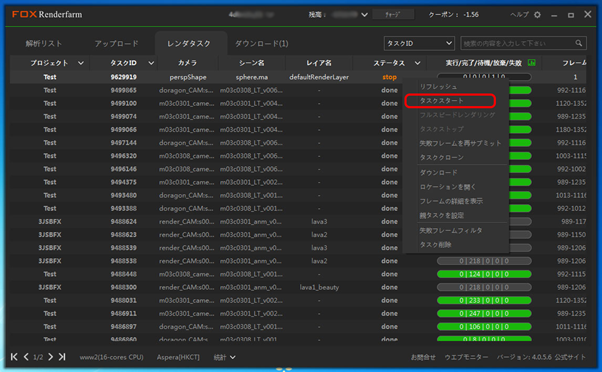
Task: Select task ID 9488624 row
Action: pos(298,222)
